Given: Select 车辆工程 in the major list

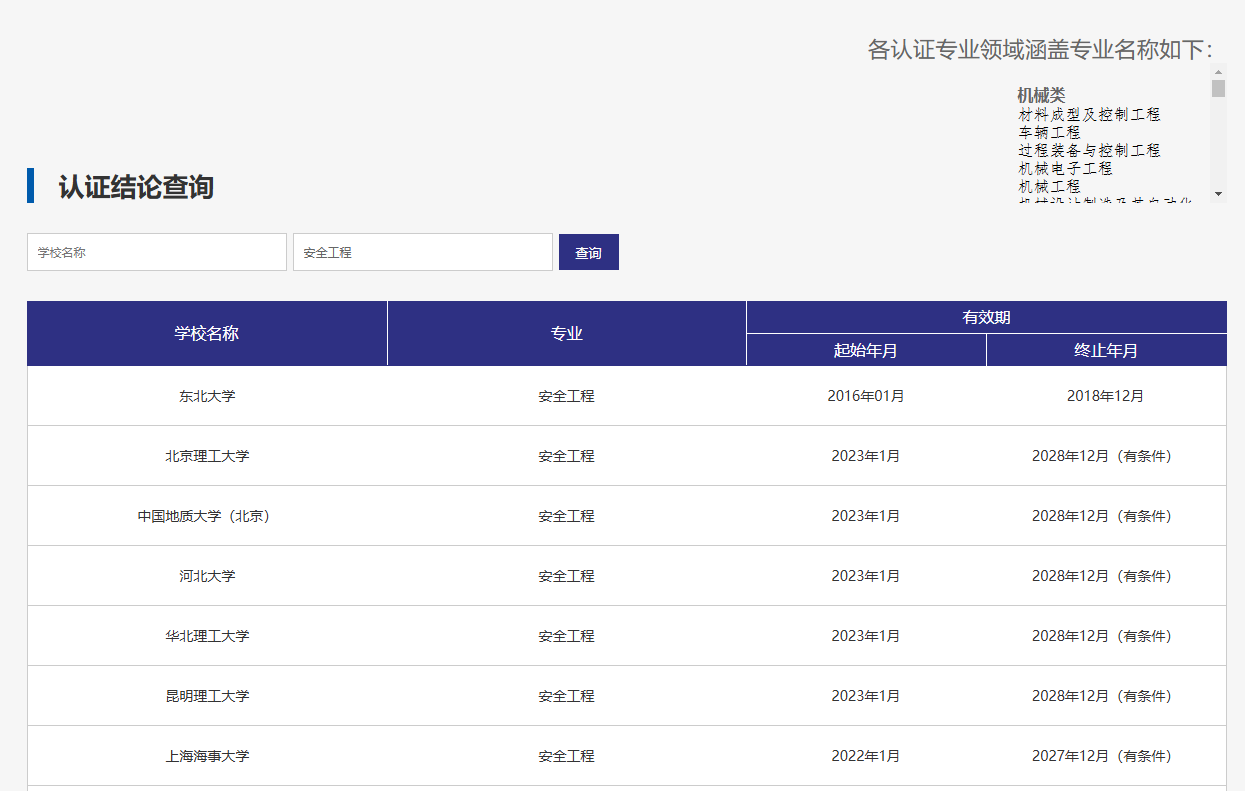Looking at the screenshot, I should click(1050, 132).
